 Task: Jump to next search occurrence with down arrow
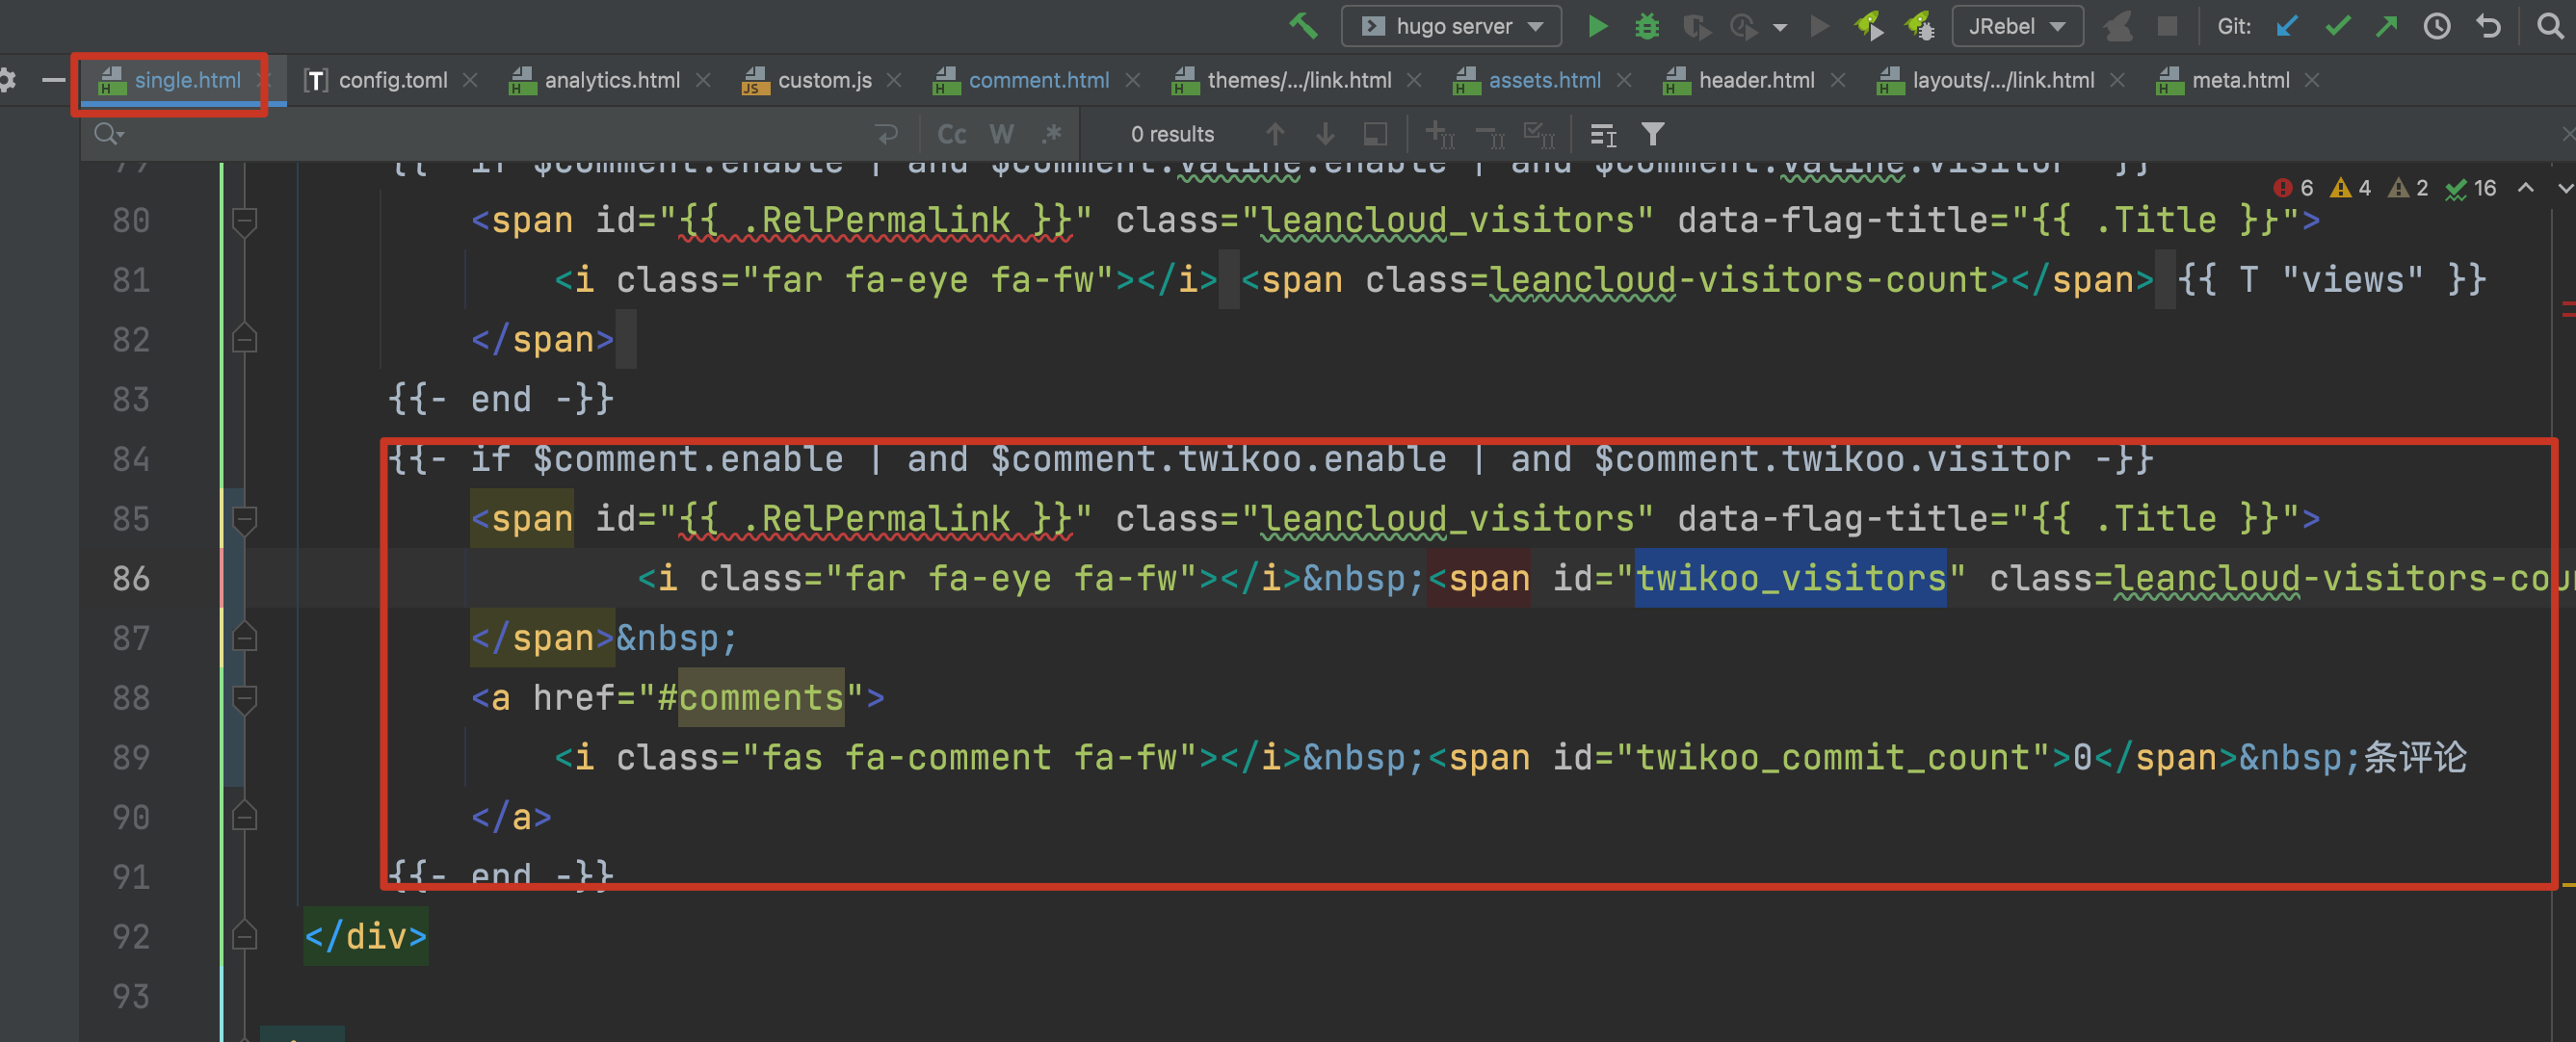tap(1325, 133)
